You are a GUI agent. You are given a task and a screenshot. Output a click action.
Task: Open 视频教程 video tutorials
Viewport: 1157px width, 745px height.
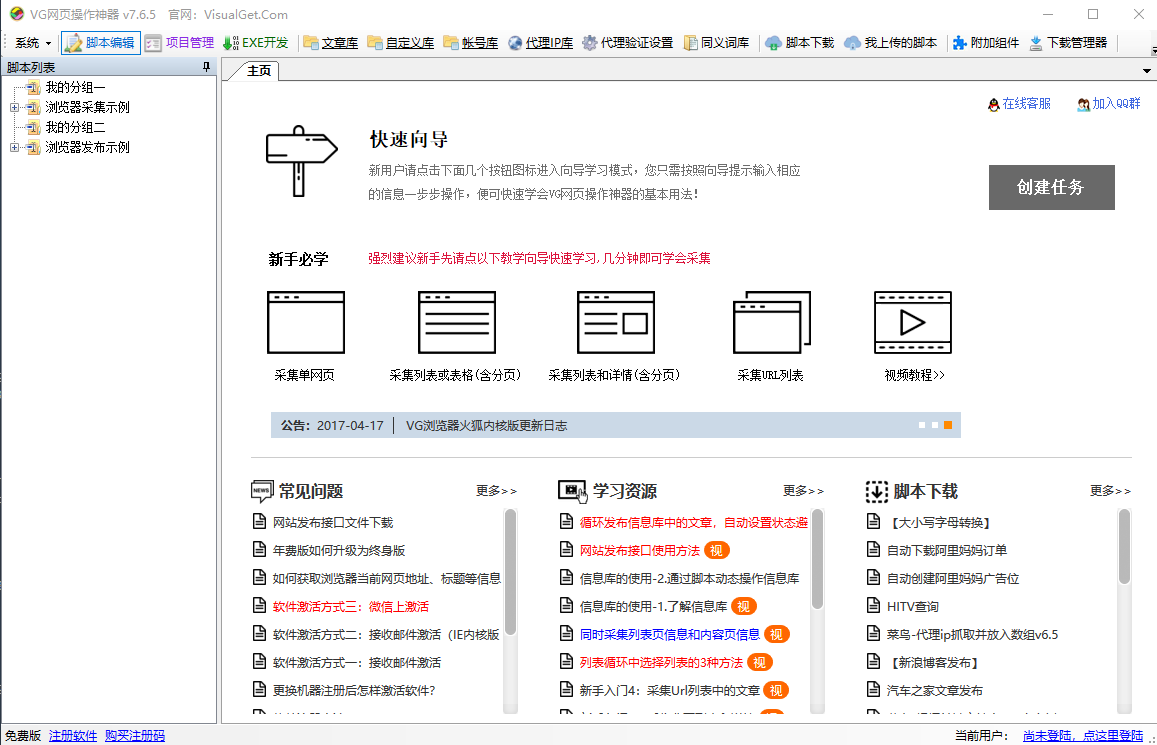[913, 336]
